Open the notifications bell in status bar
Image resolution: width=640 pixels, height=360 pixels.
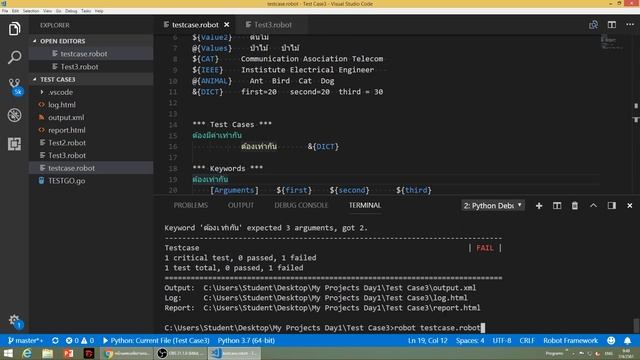pos(627,340)
